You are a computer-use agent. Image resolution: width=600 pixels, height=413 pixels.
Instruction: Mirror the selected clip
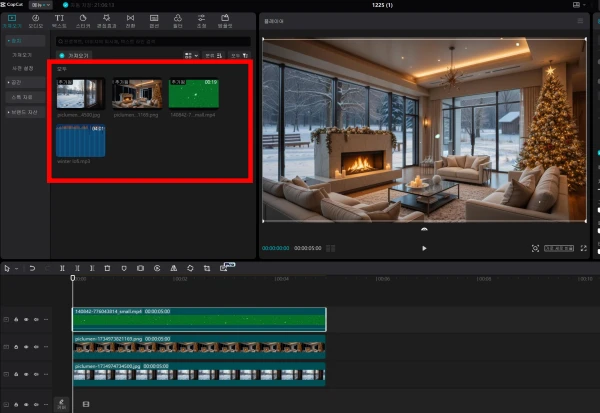click(x=174, y=269)
